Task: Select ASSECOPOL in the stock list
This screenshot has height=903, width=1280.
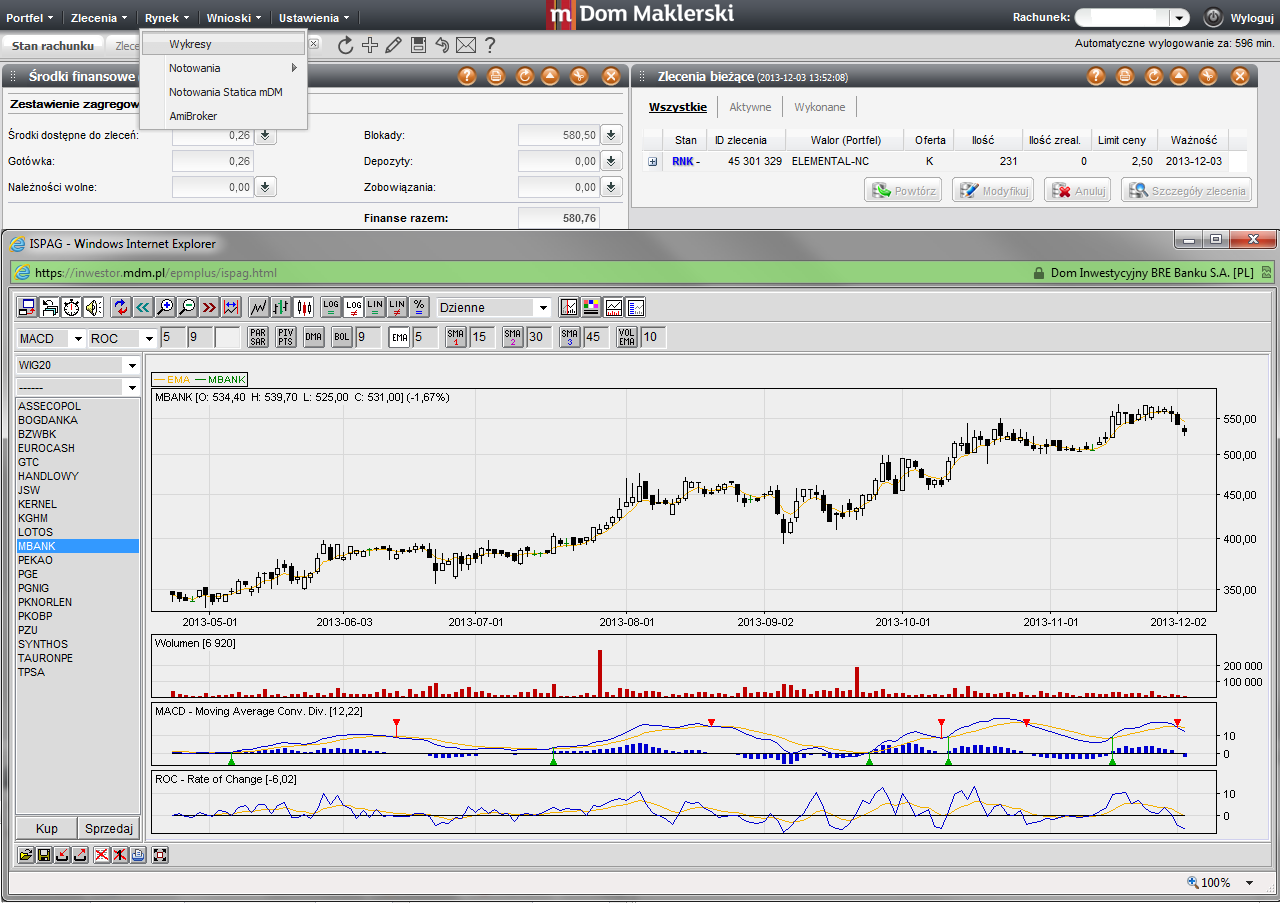Action: coord(77,406)
